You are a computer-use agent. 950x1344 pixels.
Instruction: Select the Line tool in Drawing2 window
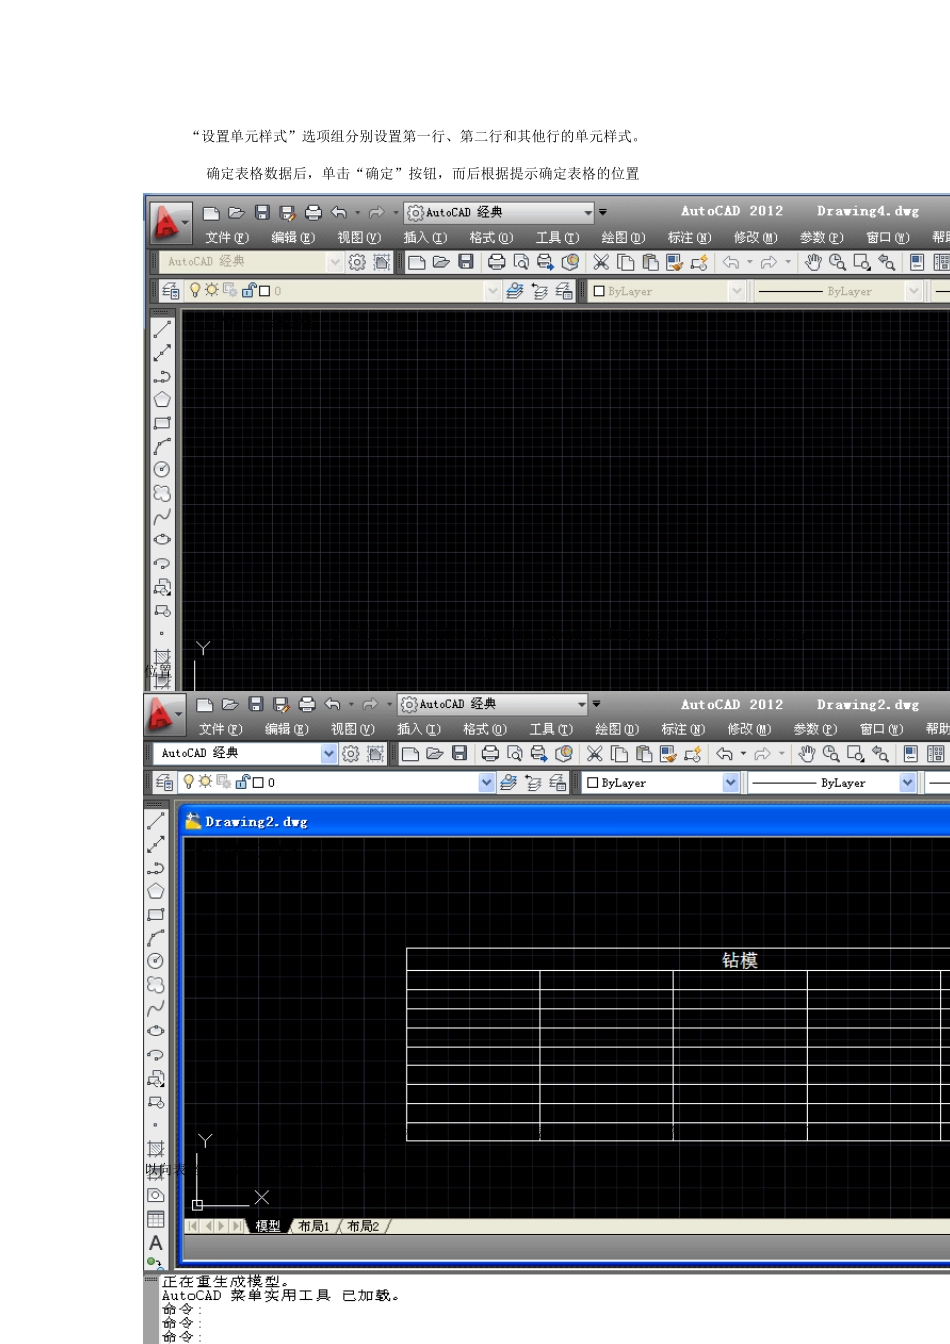[x=156, y=821]
